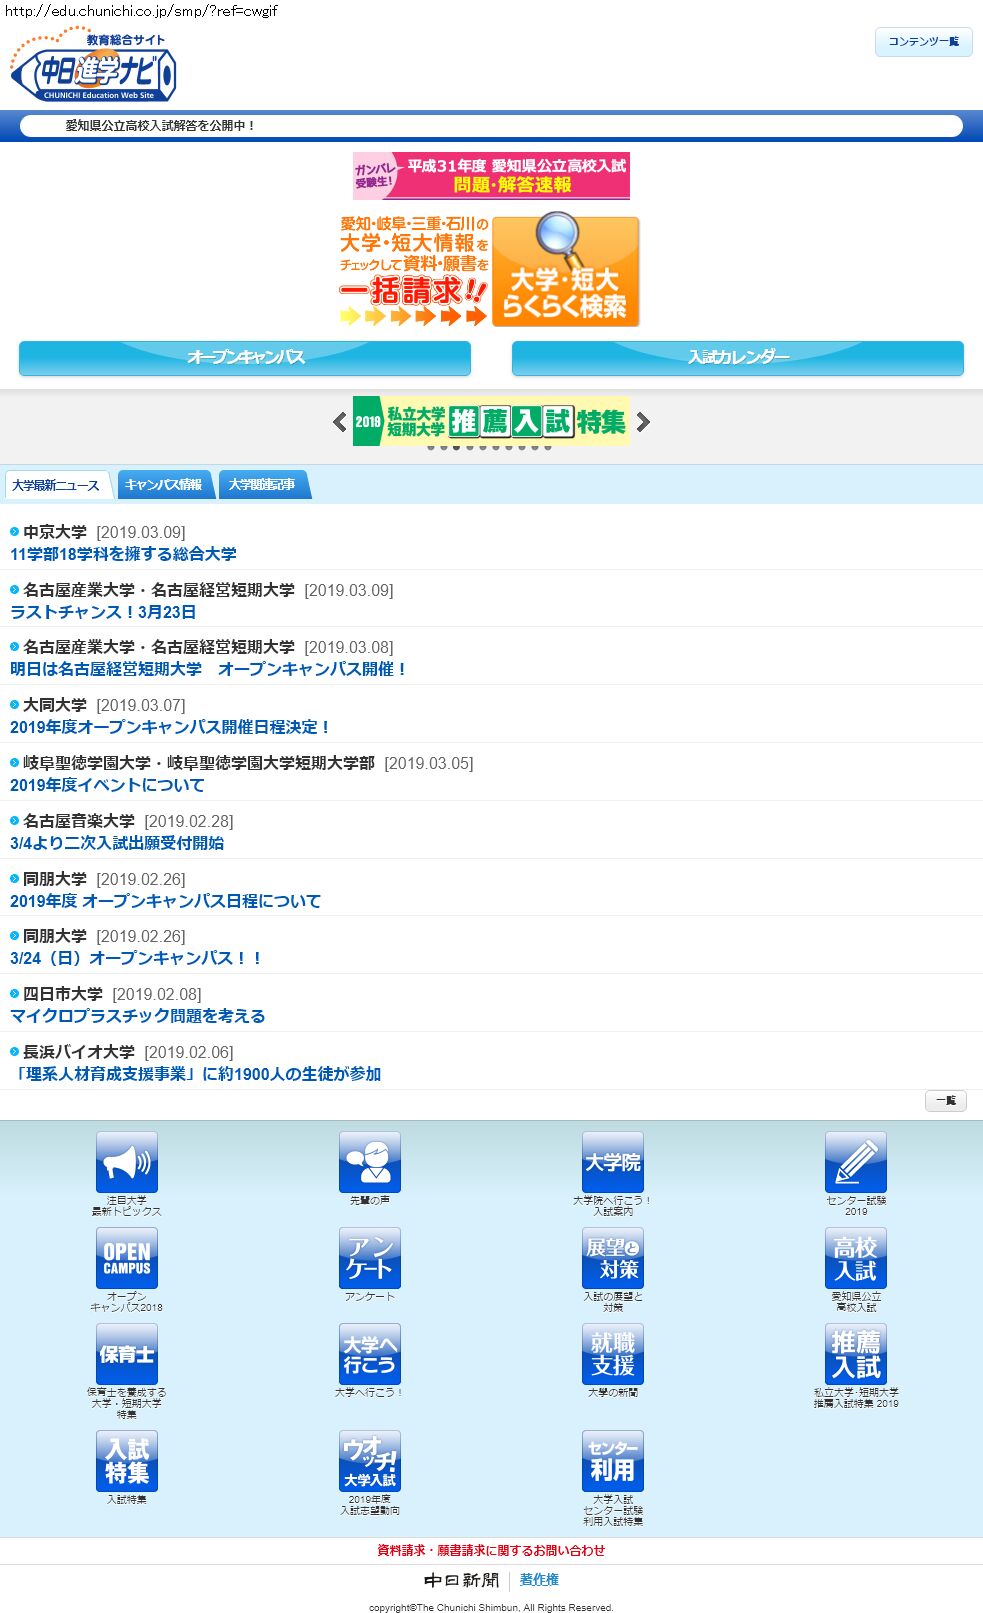
Task: Open the 高校入試 愛知県公立 icon
Action: (x=856, y=1258)
